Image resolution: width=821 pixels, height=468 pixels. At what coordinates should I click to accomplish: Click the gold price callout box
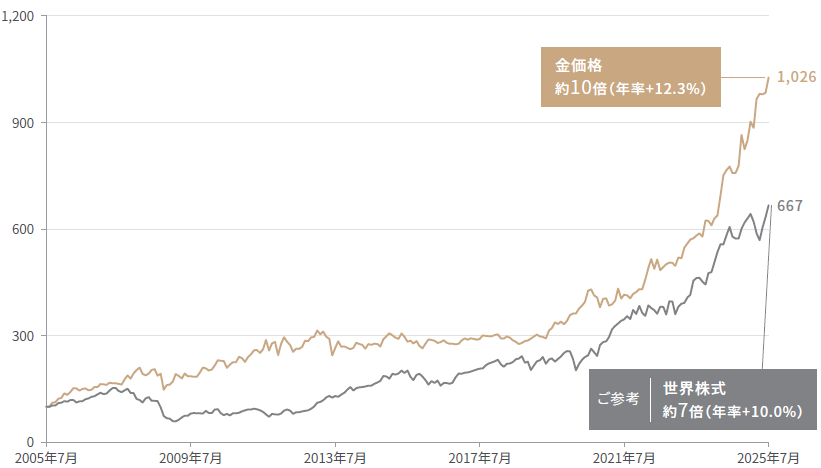pyautogui.click(x=631, y=77)
